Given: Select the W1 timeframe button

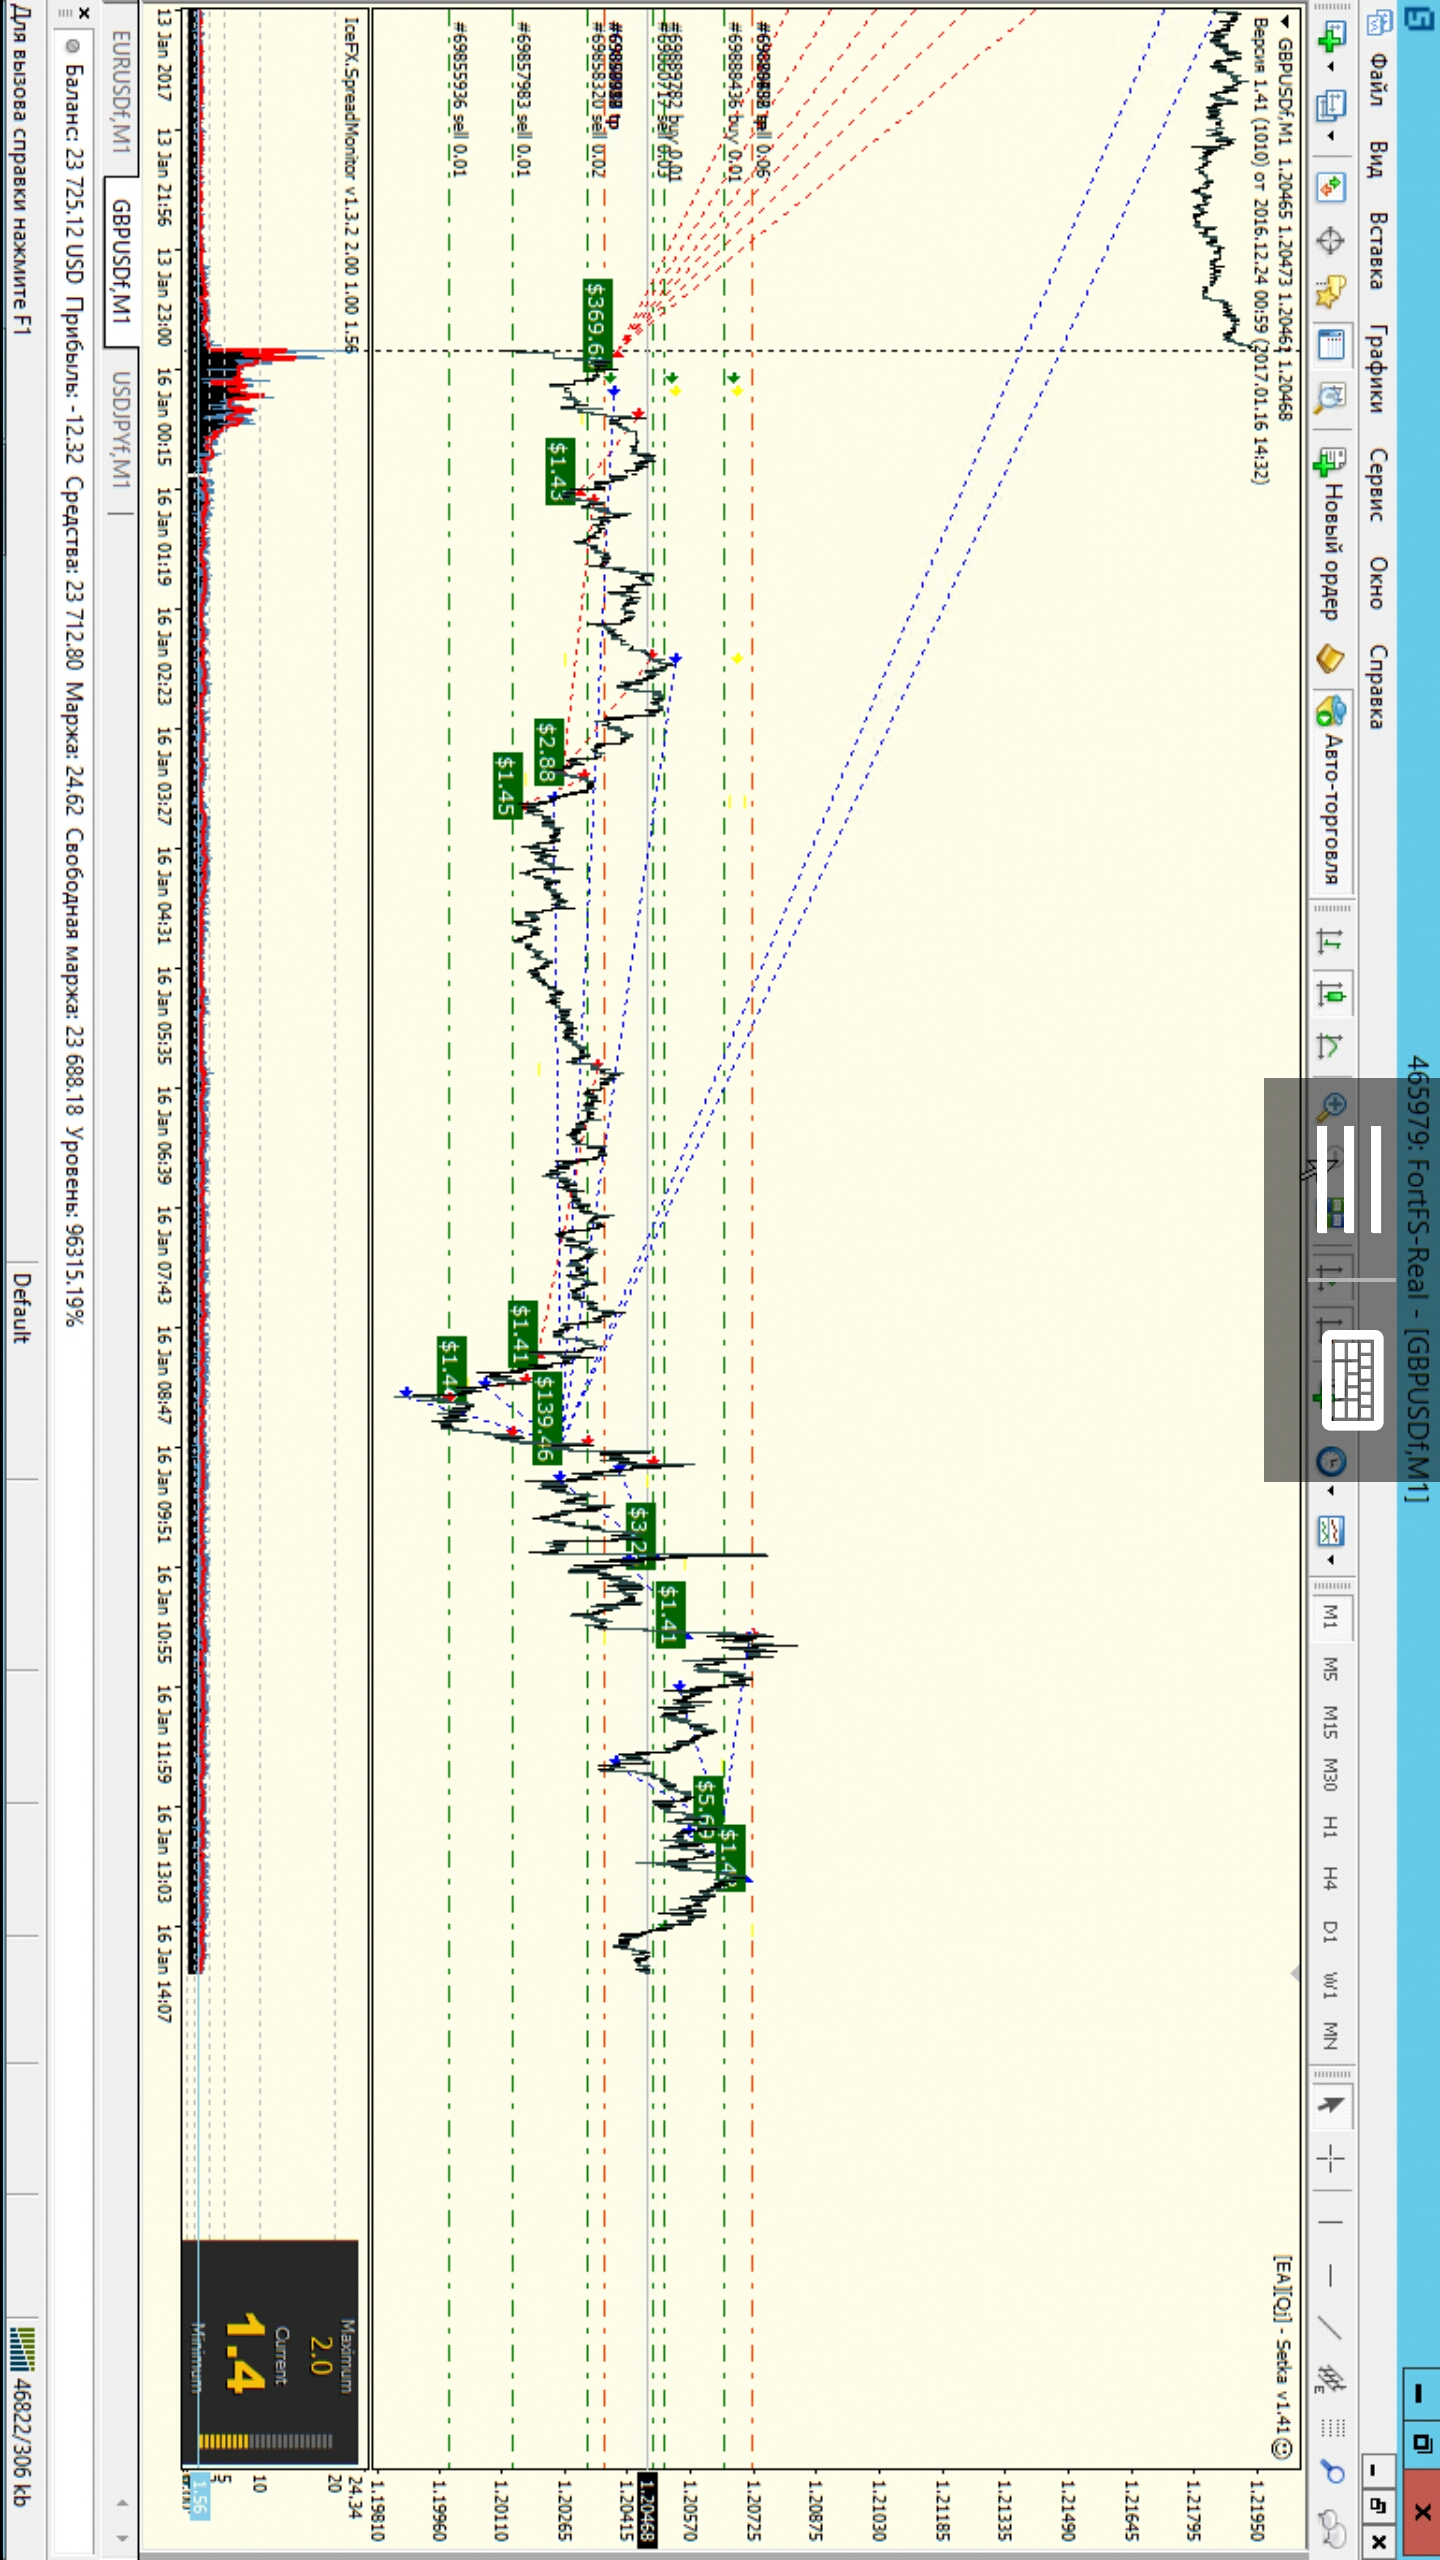Looking at the screenshot, I should click(x=1331, y=1984).
